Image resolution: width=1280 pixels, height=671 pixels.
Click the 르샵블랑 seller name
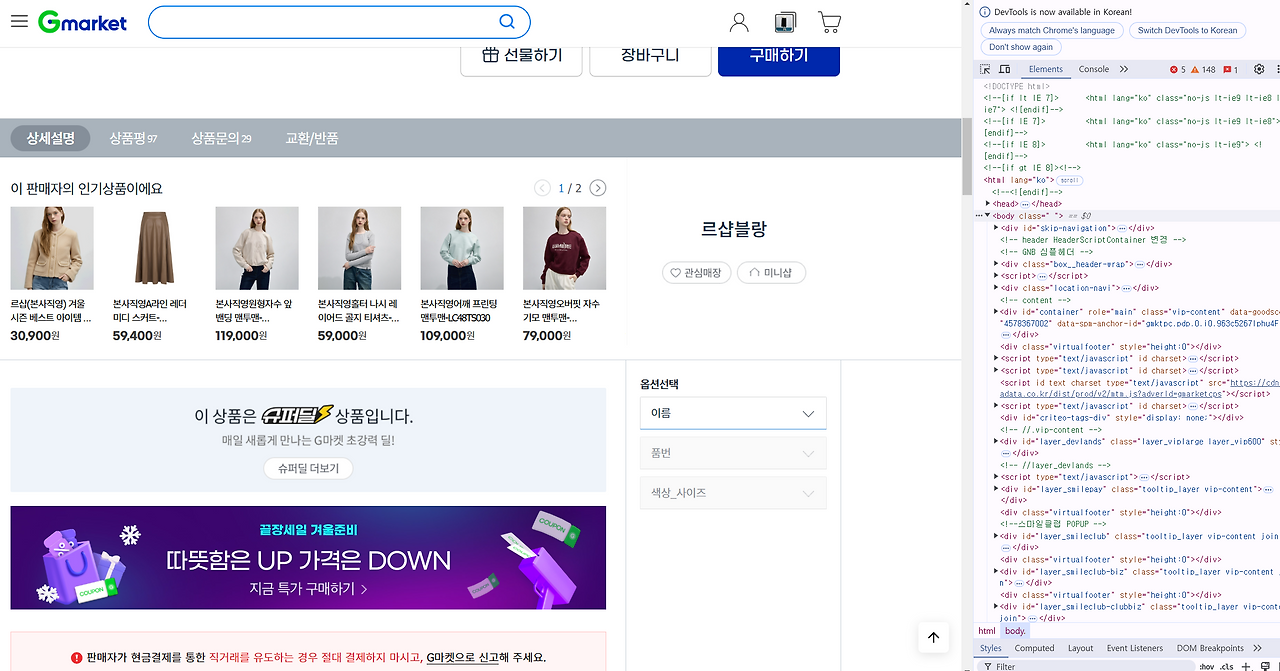click(x=734, y=228)
